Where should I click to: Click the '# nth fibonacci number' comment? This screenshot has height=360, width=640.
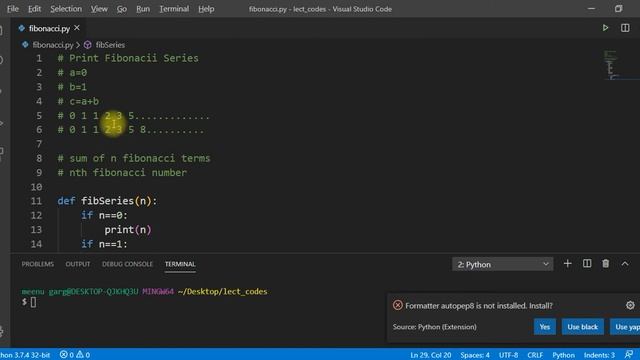pos(122,172)
